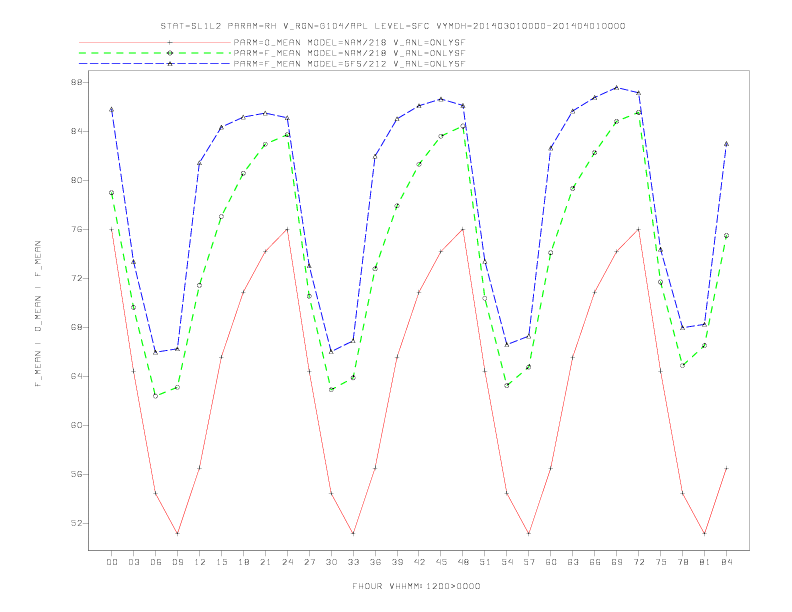Click y-axis tick label 76
This screenshot has width=792, height=612.
[76, 229]
